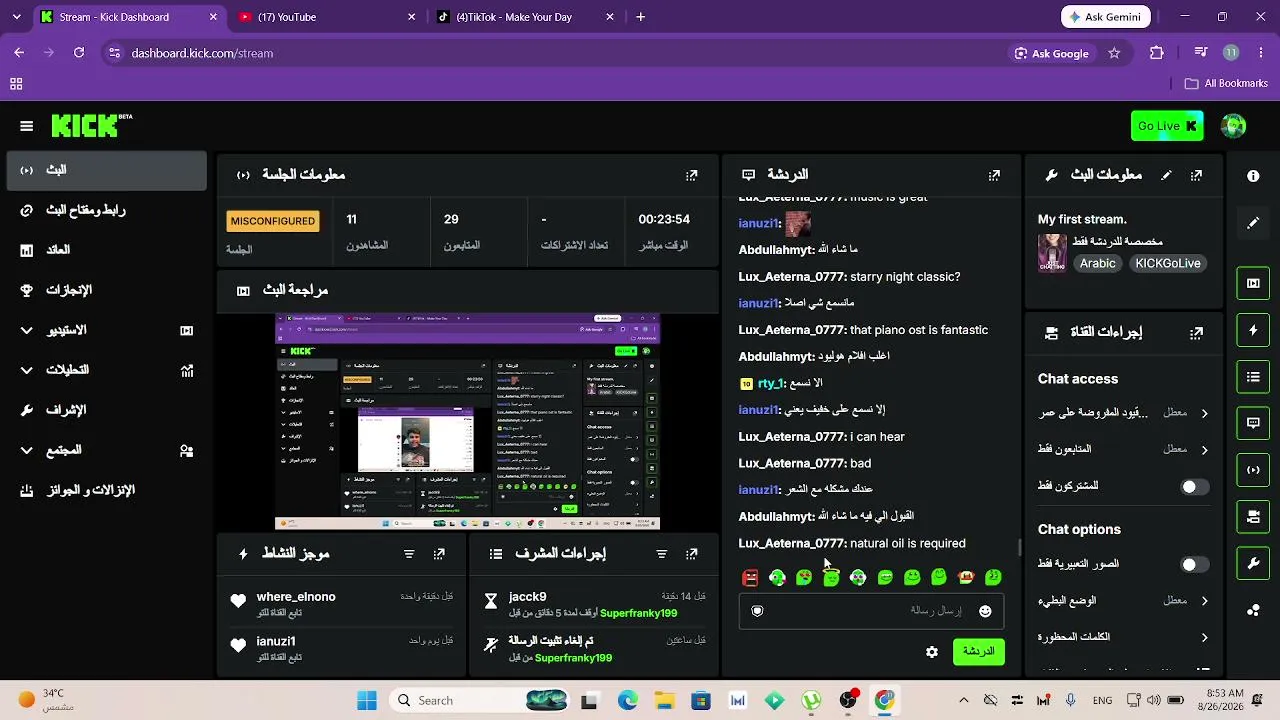Viewport: 1280px width, 720px height.
Task: Open the info icon in the right icon rail
Action: tap(1253, 176)
